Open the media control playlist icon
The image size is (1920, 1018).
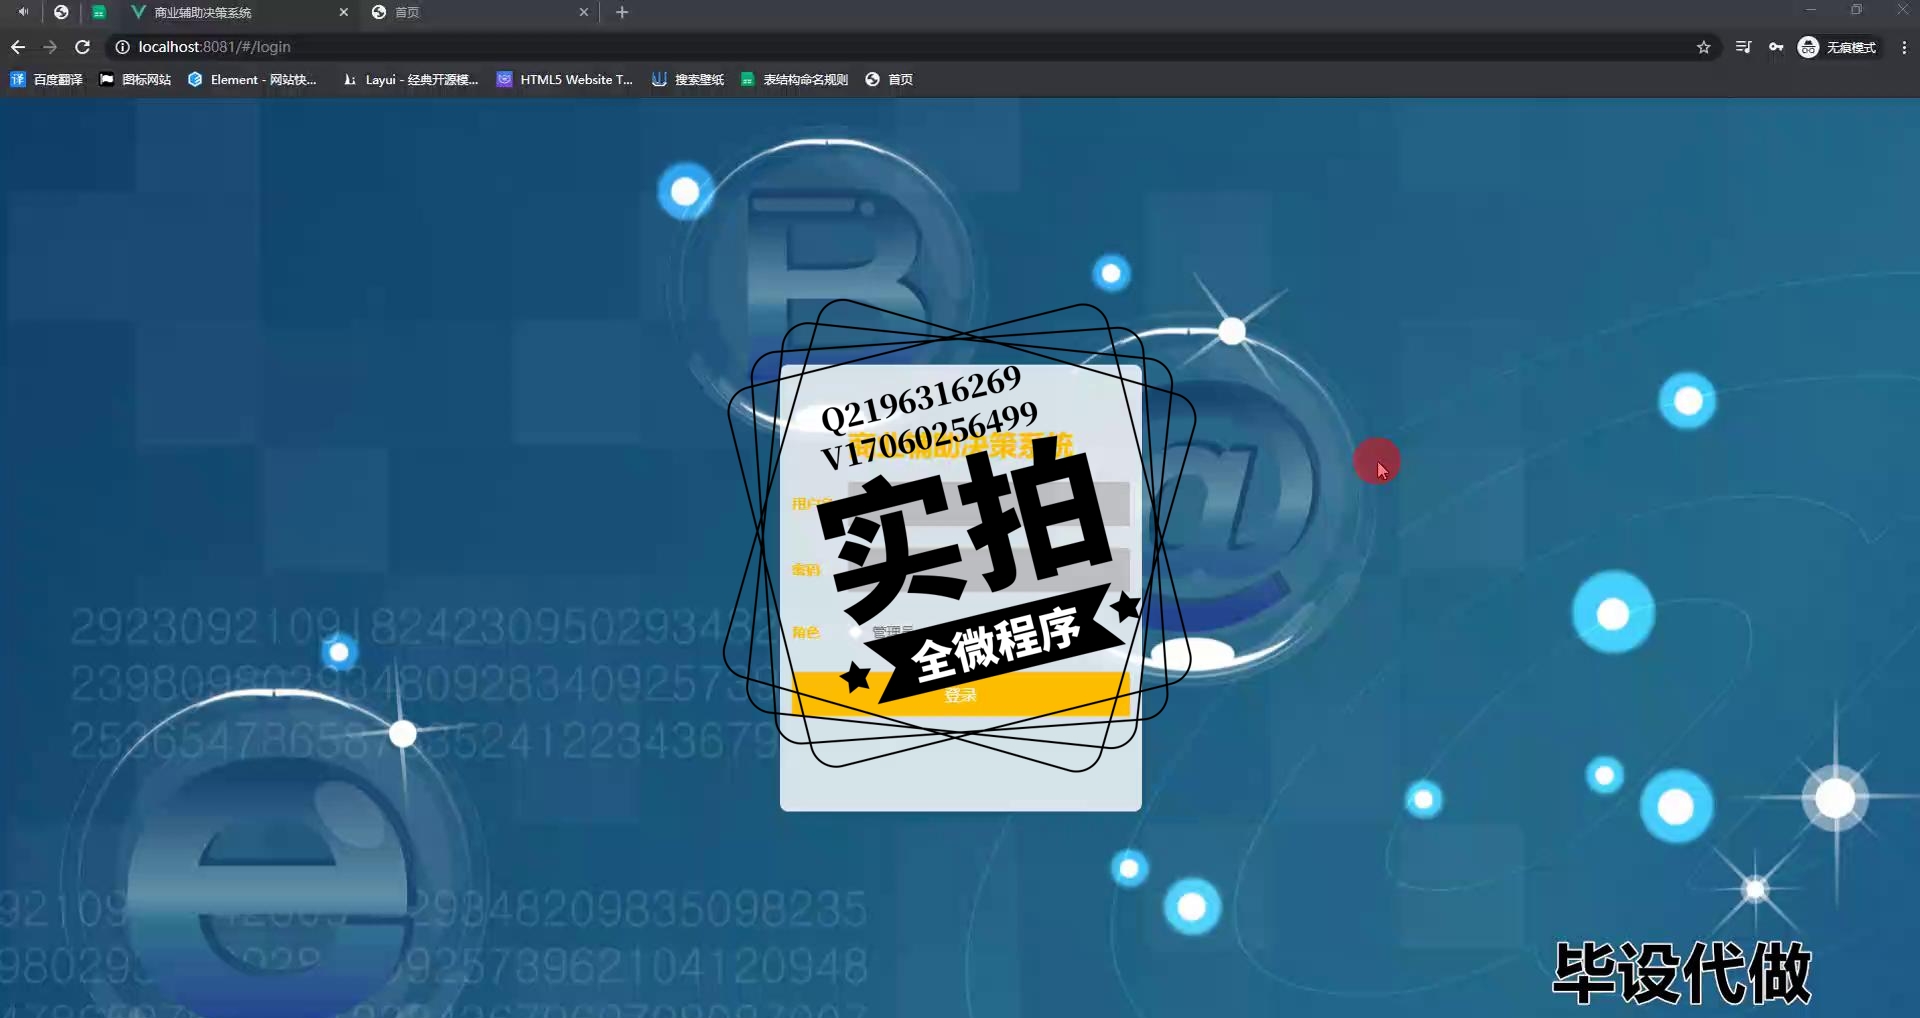(x=1743, y=47)
